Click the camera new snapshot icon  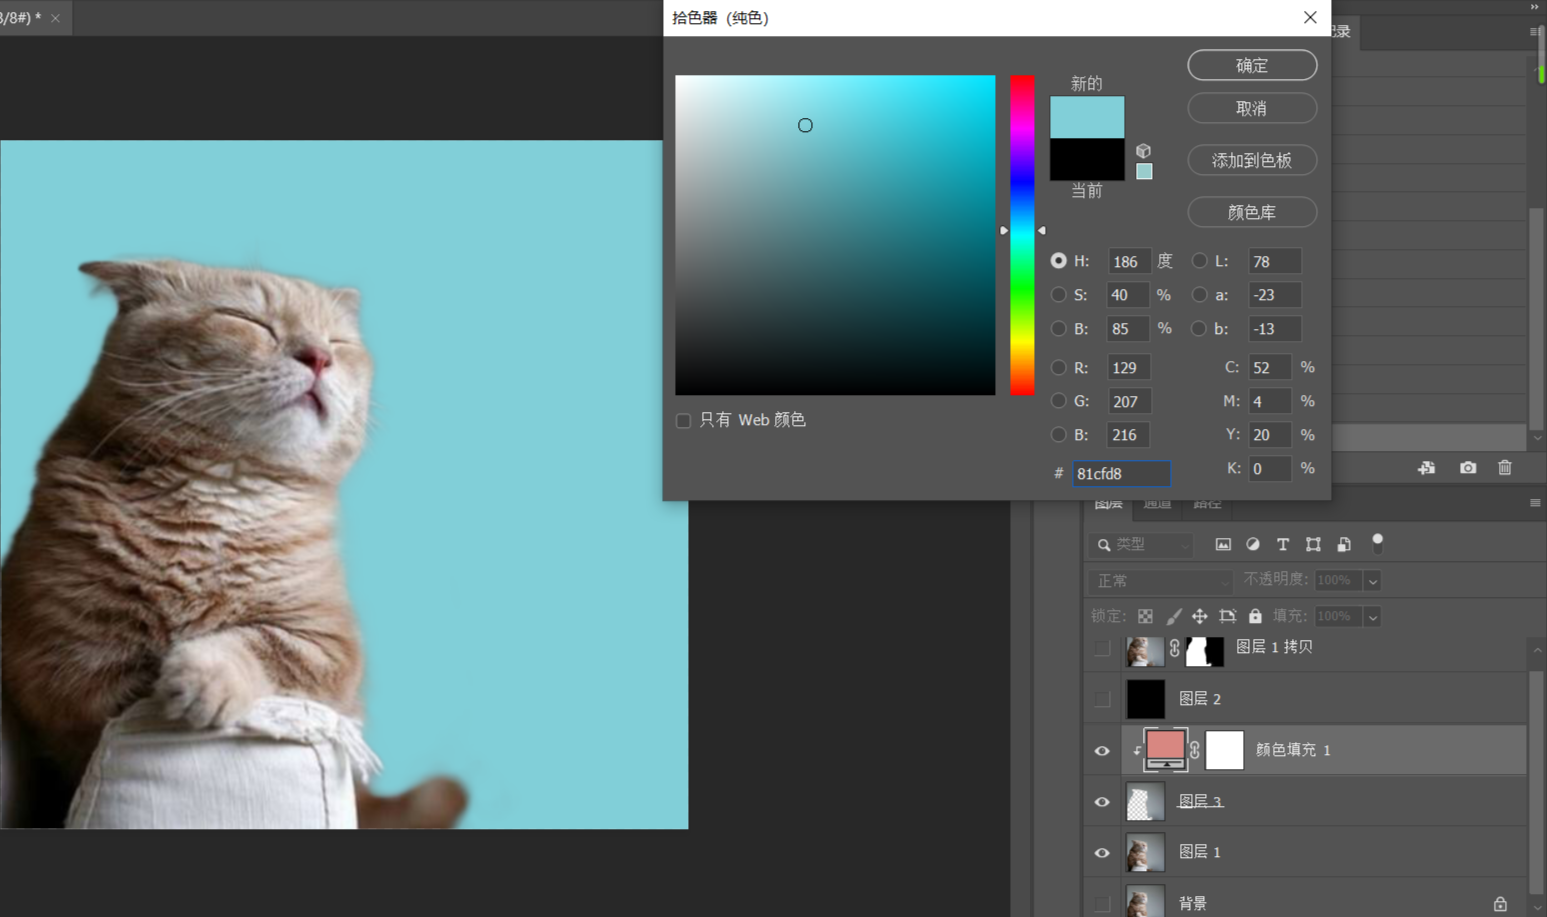(x=1468, y=468)
